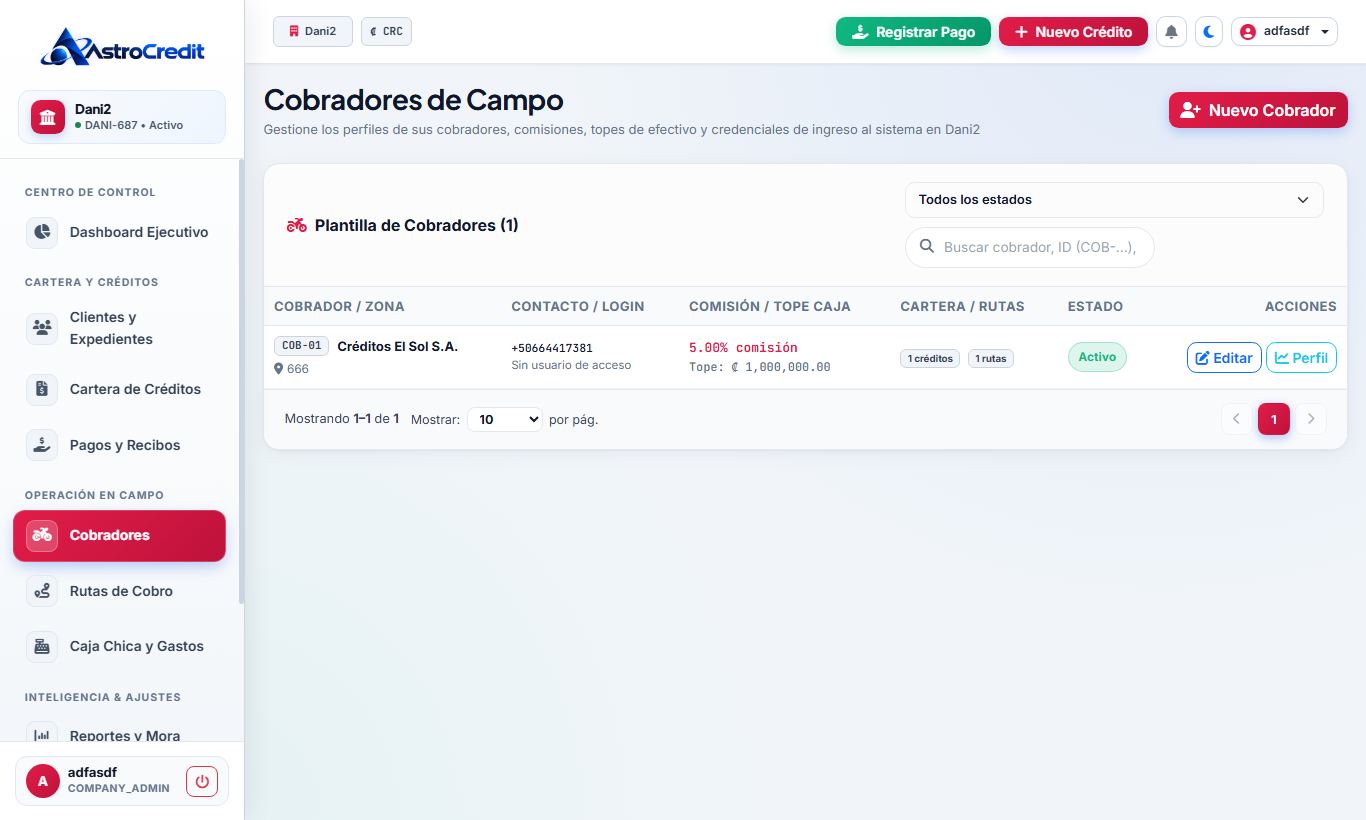
Task: Click the CRC currency chip
Action: coord(386,31)
